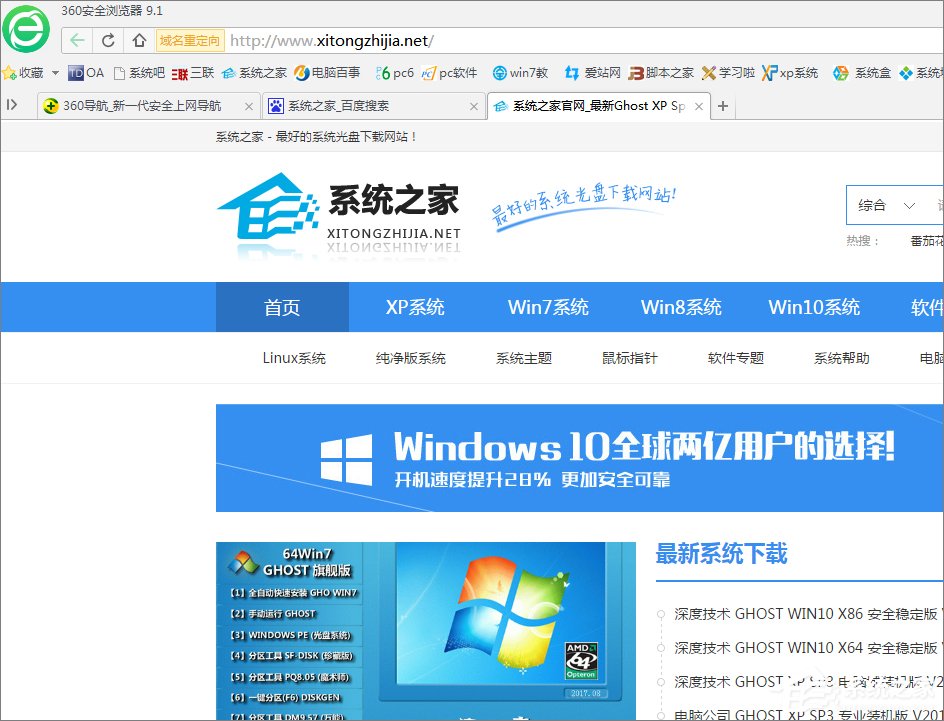Click the Windows 10 两亿用户 banner

tap(580, 458)
